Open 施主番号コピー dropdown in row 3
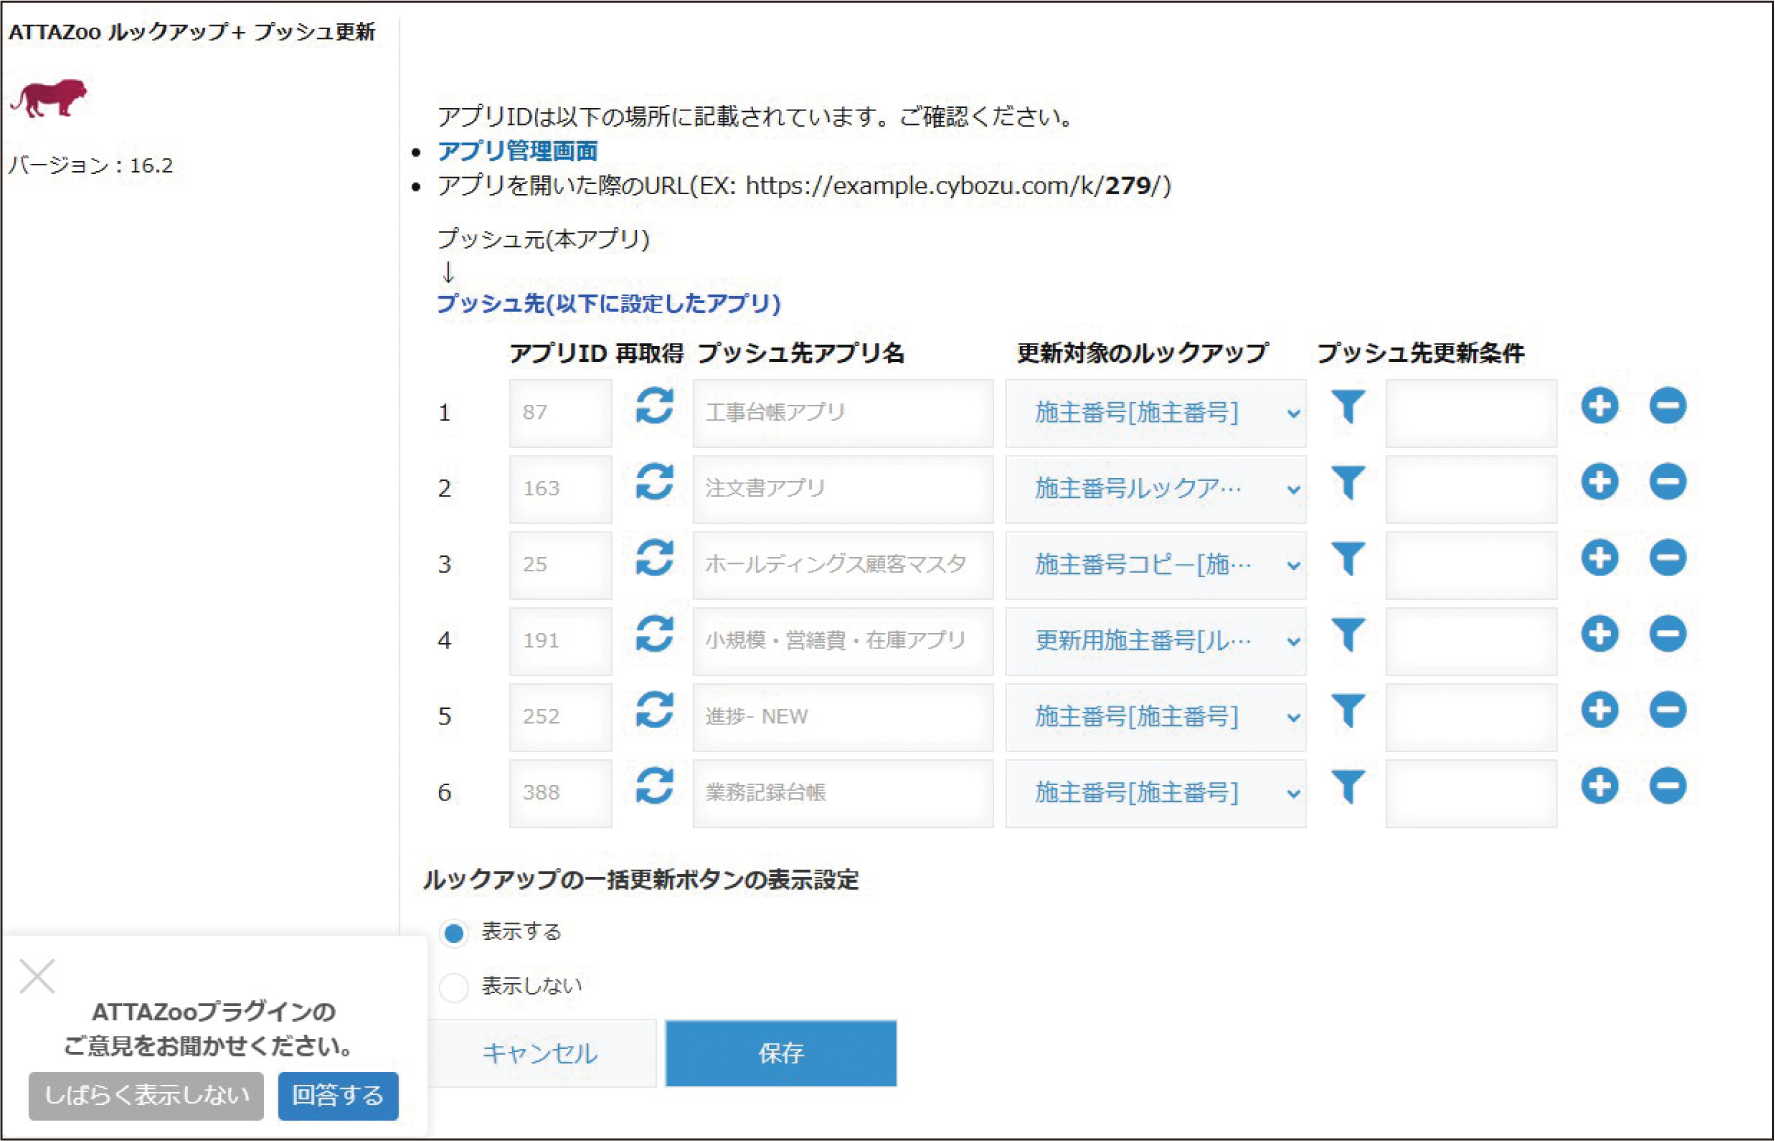The image size is (1775, 1141). click(x=1156, y=565)
